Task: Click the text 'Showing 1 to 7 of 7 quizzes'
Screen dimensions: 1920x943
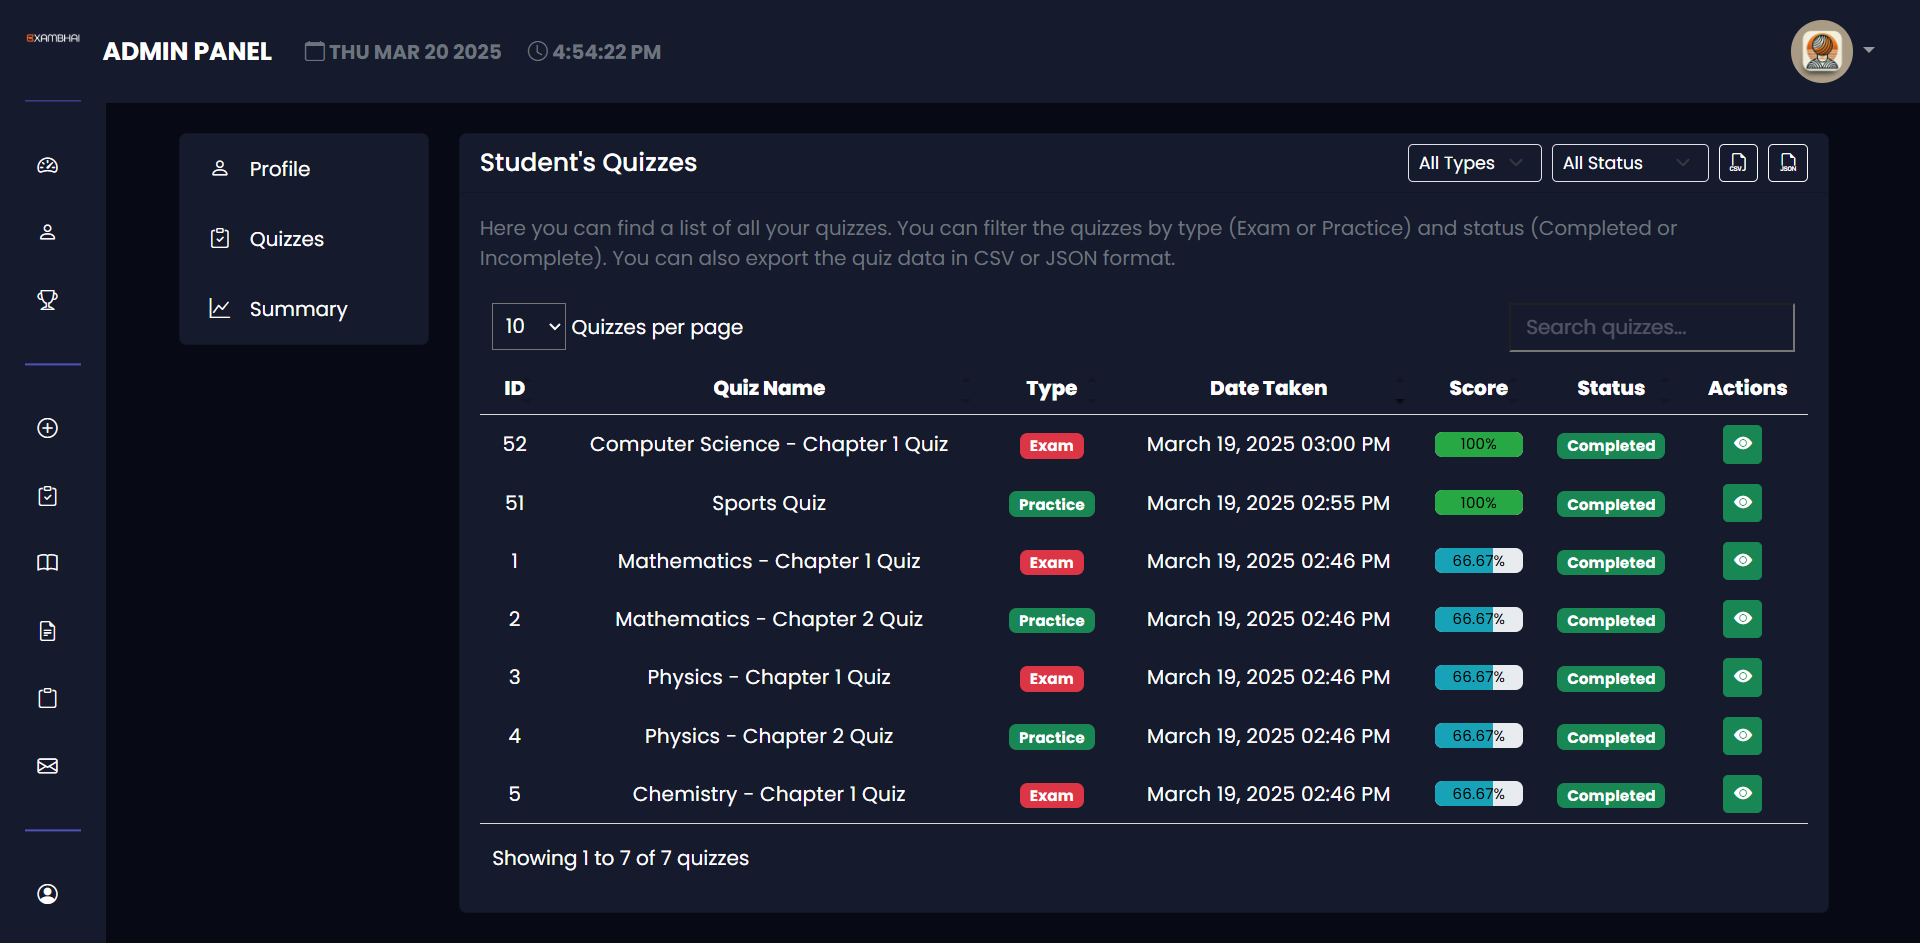Action: [620, 858]
